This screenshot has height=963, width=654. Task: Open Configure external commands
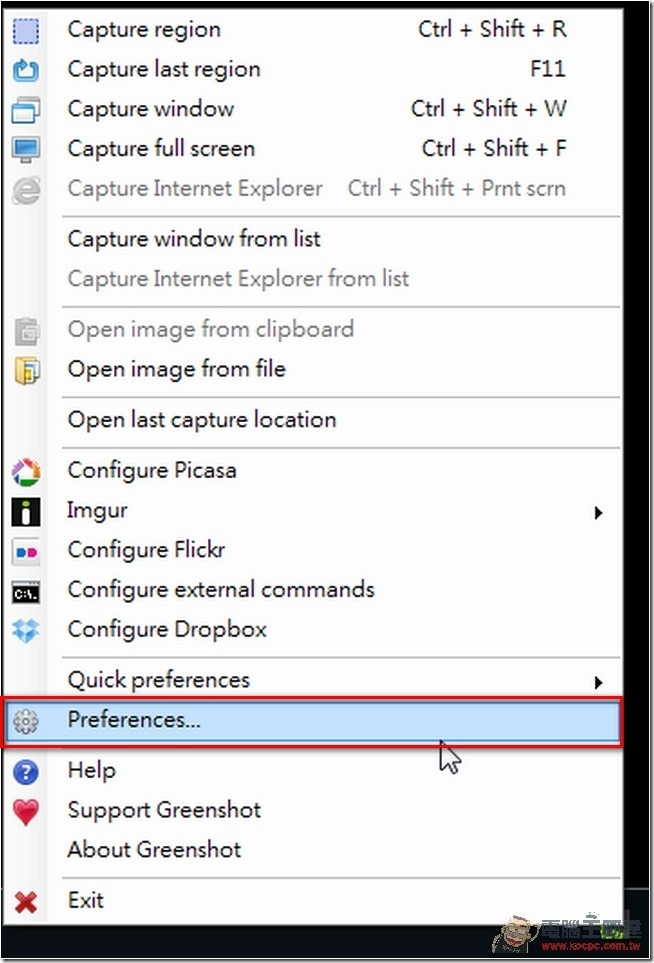click(x=221, y=590)
